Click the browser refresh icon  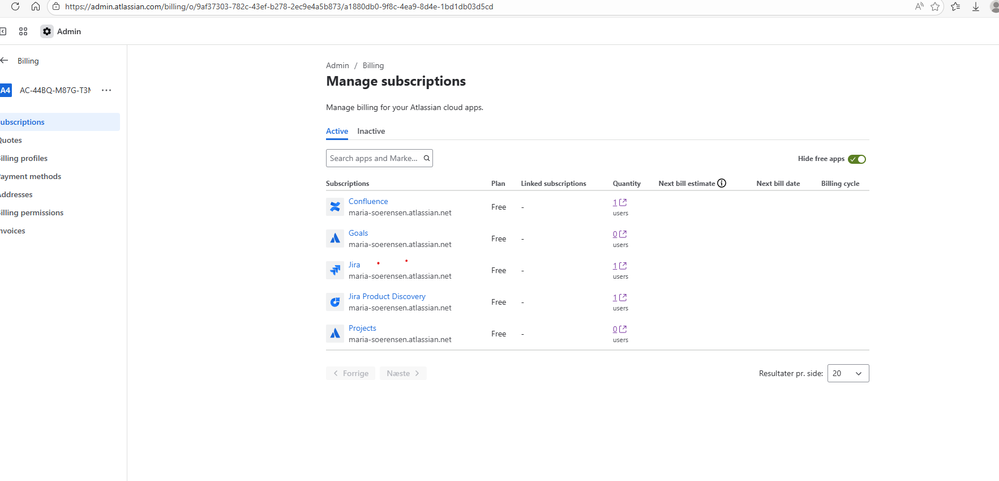(x=15, y=7)
